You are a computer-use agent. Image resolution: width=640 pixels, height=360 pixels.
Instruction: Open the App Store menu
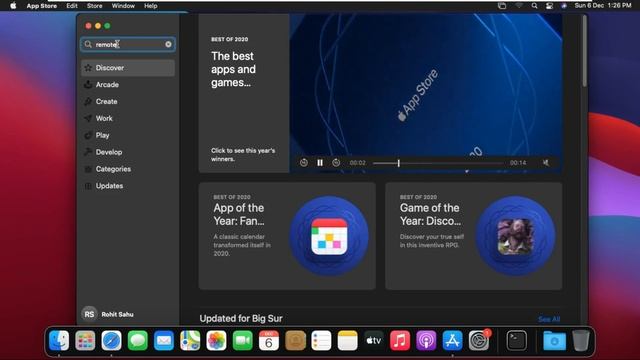(x=42, y=6)
